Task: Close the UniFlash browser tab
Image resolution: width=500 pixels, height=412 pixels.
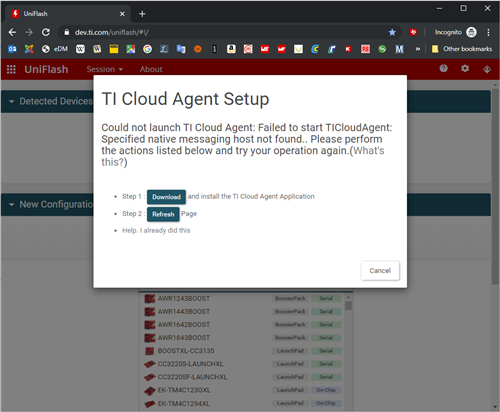Action: [x=122, y=14]
